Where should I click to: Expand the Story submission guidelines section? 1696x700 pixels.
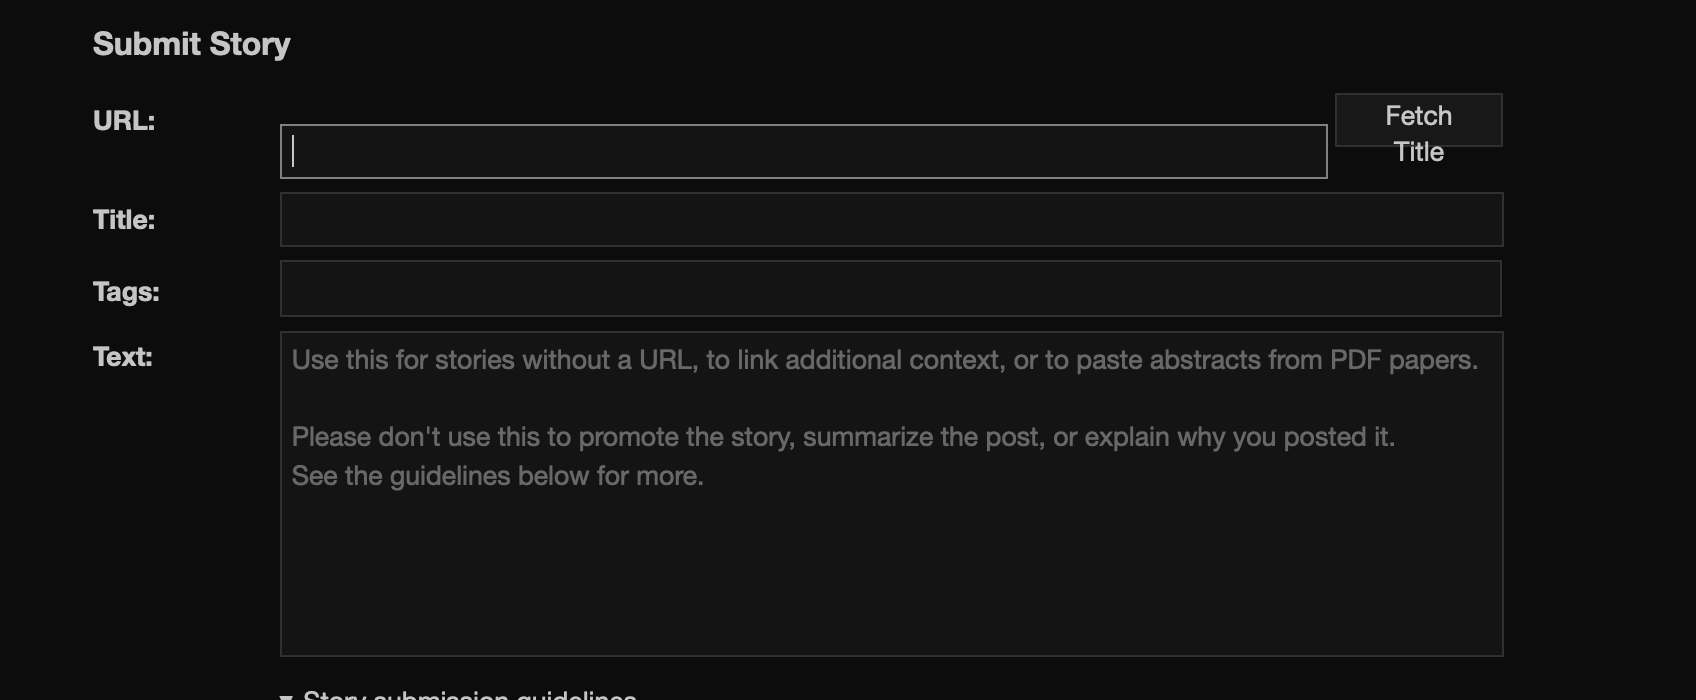[460, 693]
